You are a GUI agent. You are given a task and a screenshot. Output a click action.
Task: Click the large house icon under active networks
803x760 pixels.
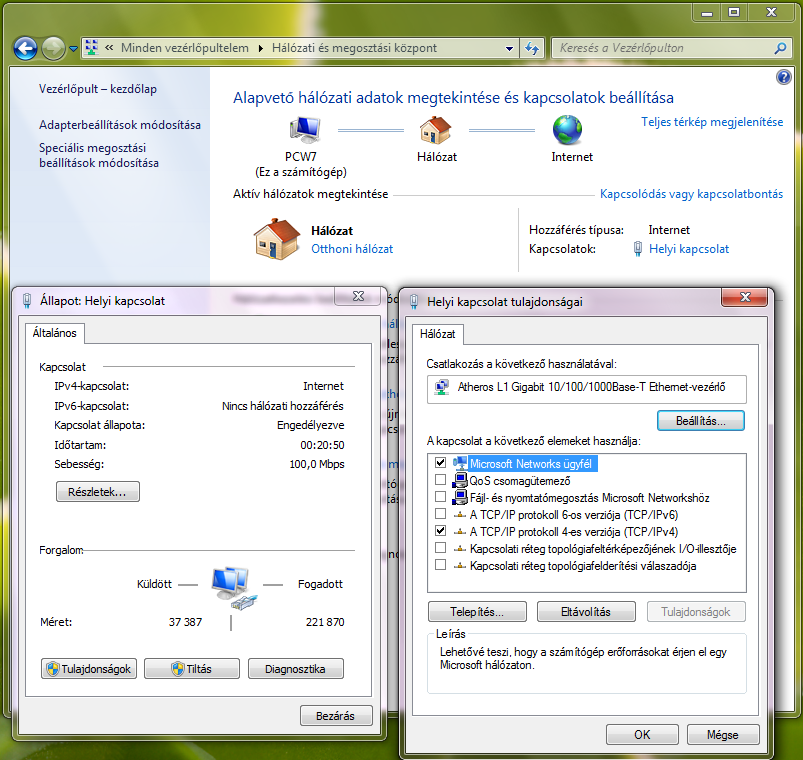277,239
